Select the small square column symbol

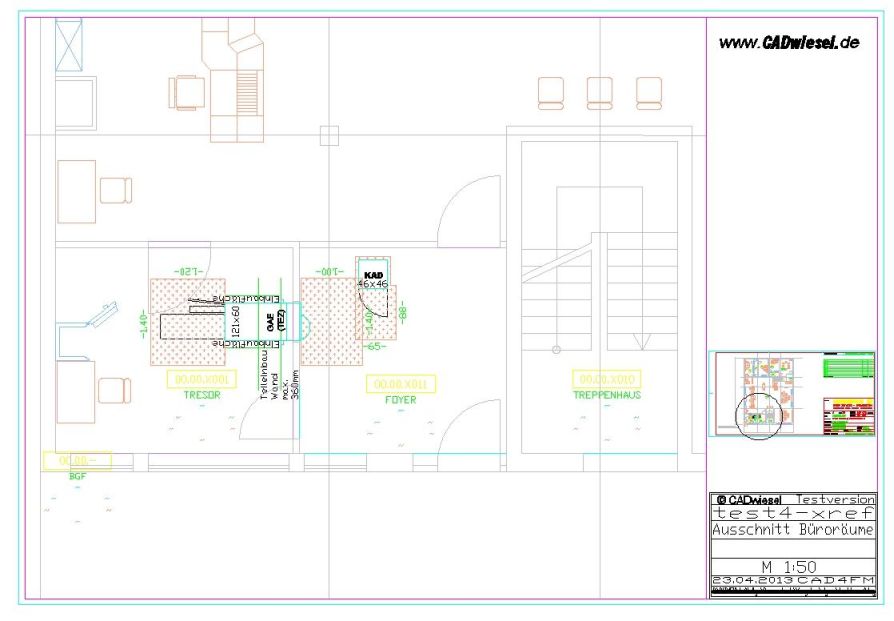(328, 135)
